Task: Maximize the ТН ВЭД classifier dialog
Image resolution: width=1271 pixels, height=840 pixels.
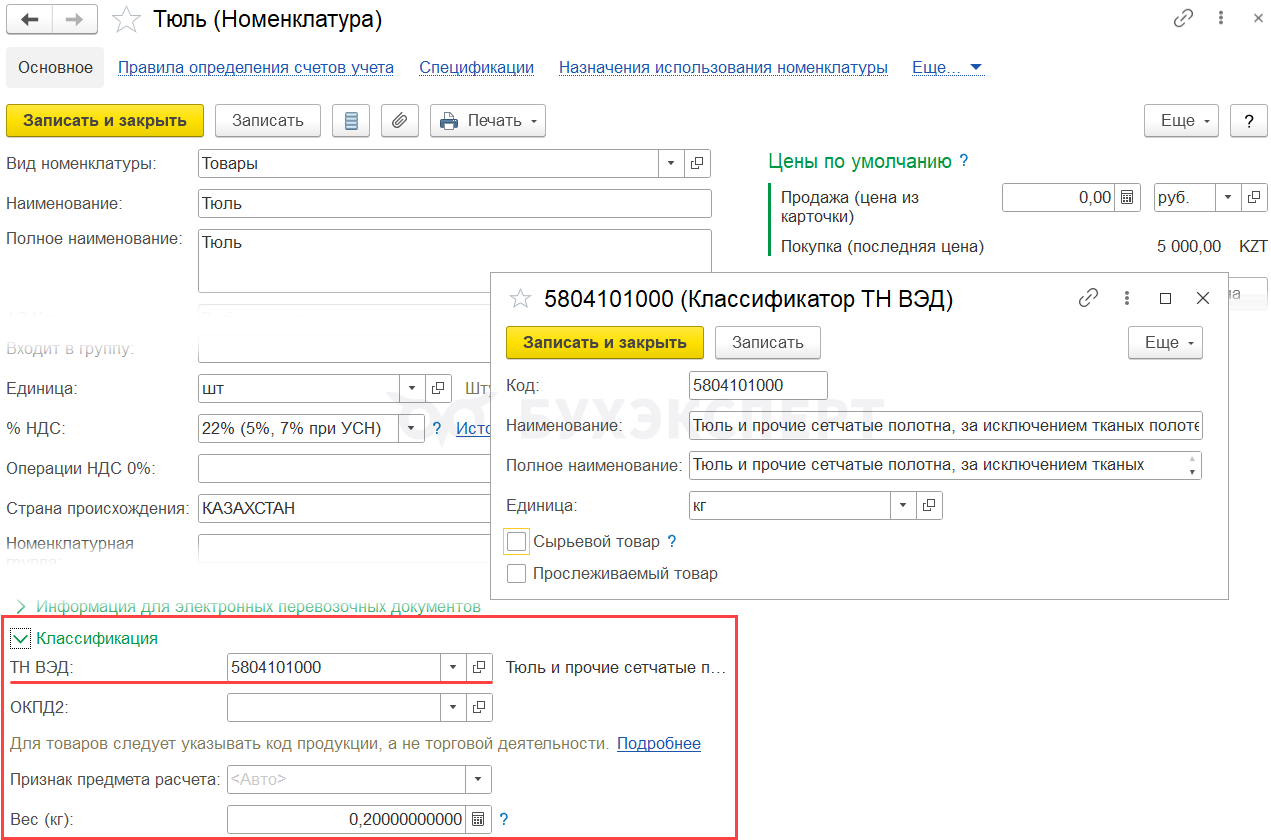Action: (1165, 298)
